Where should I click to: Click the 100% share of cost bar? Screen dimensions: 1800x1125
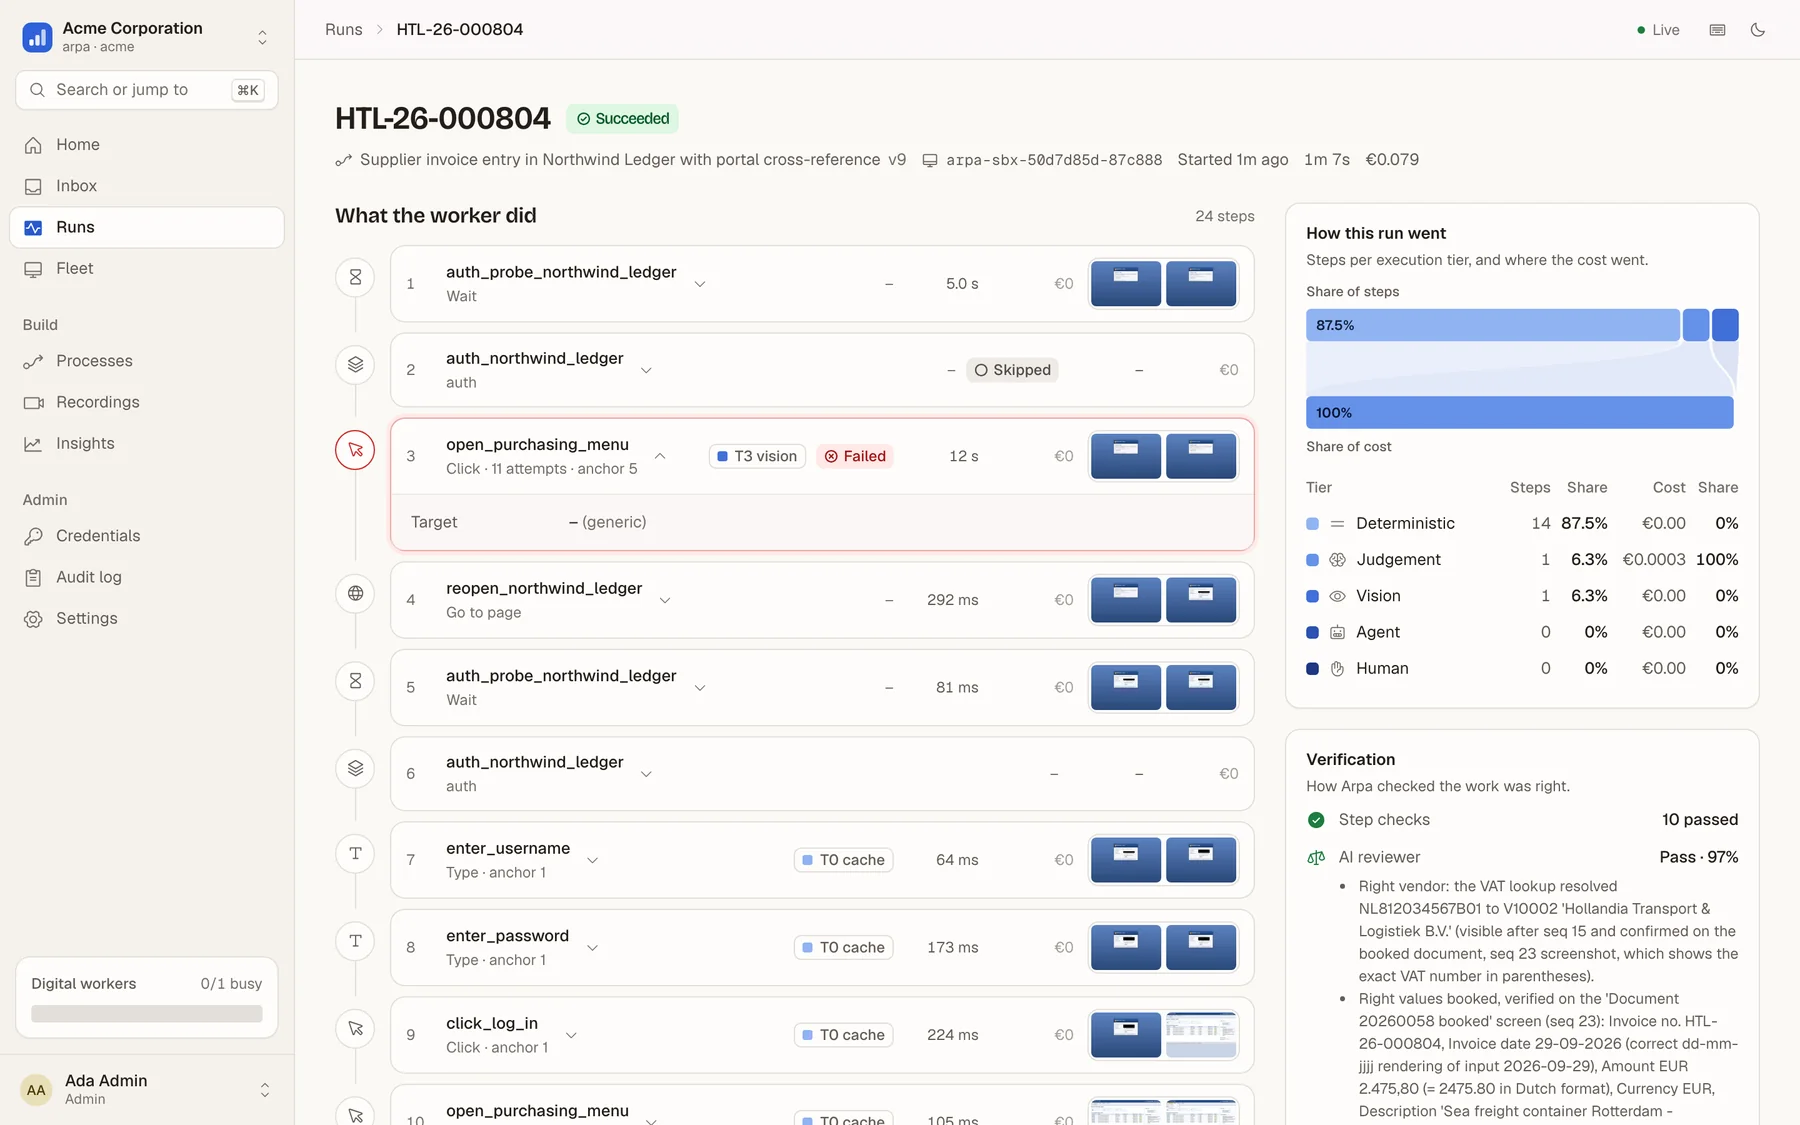[1520, 413]
